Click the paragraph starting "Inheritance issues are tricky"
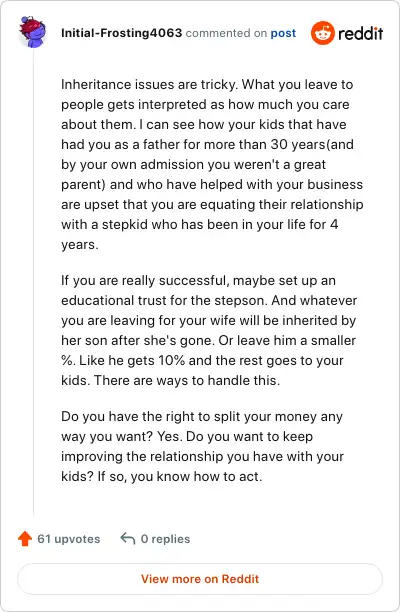 click(212, 164)
